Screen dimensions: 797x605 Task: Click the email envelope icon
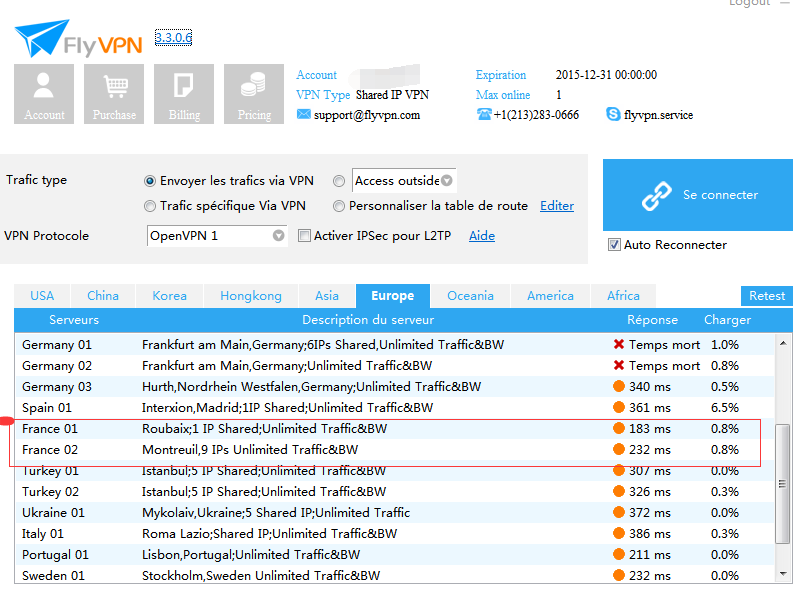303,114
